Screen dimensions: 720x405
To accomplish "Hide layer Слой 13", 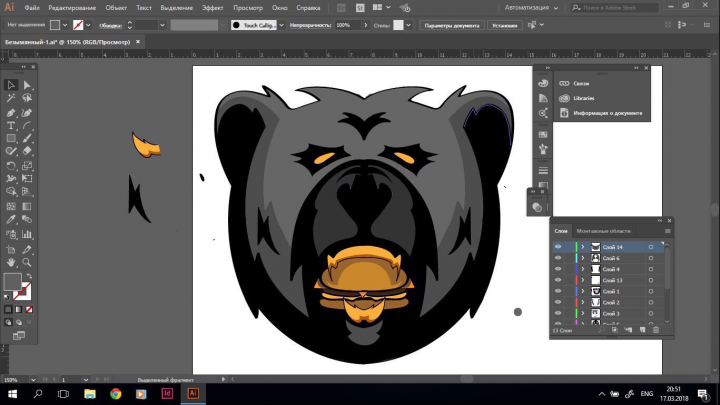I will pos(558,280).
